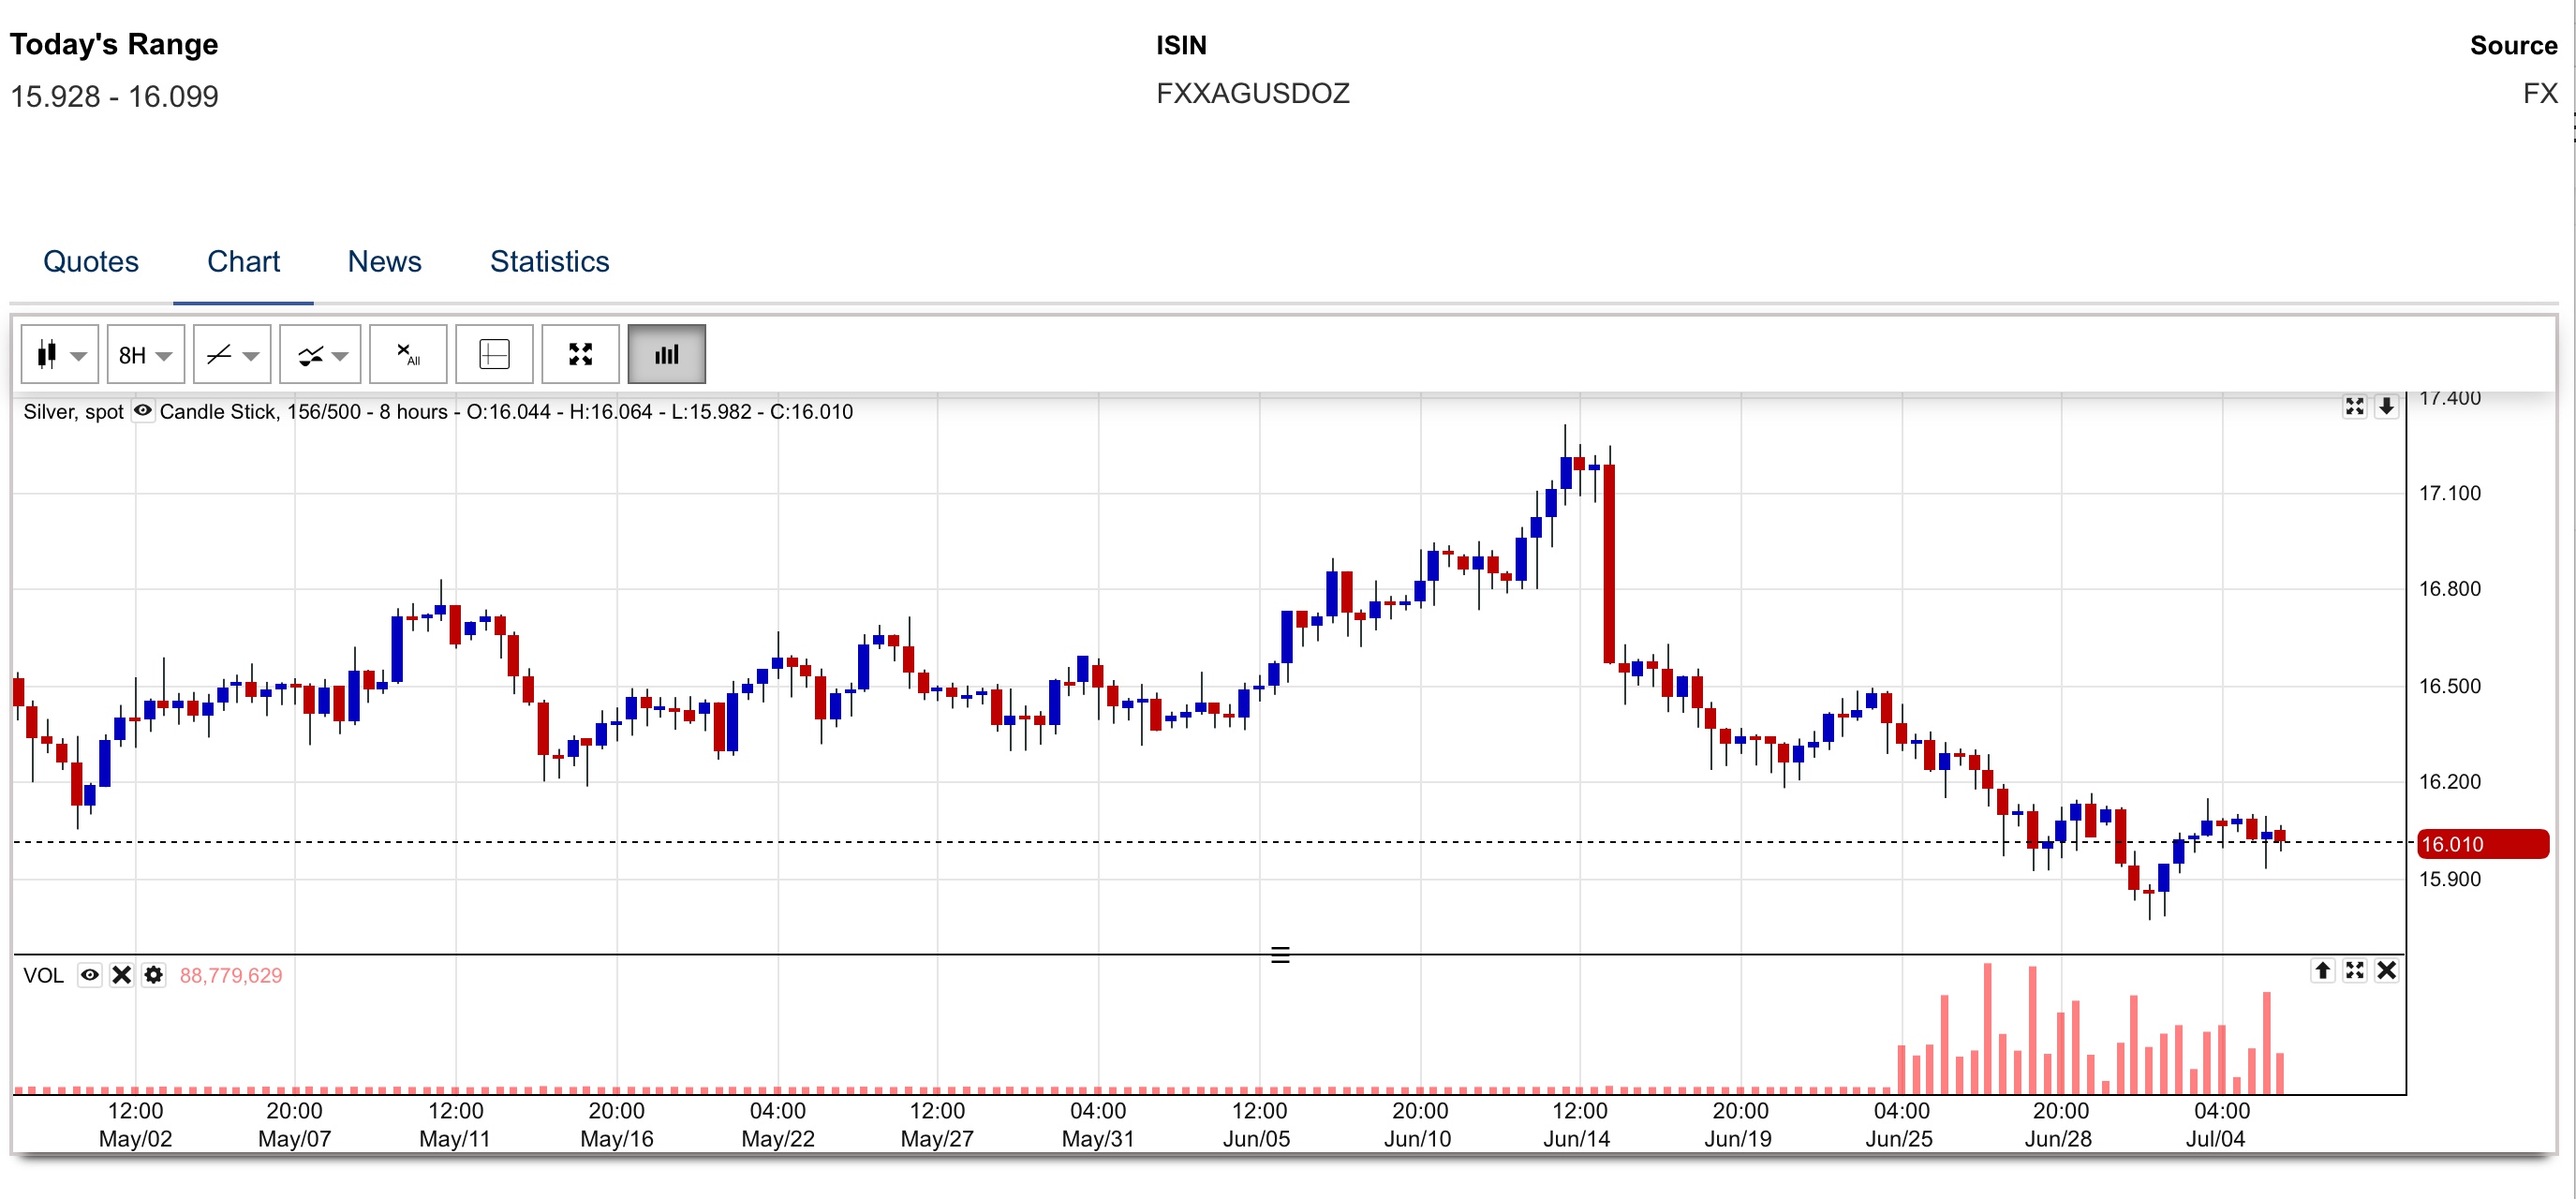Viewport: 2576px width, 1199px height.
Task: Open the Statistics tab
Action: pos(549,261)
